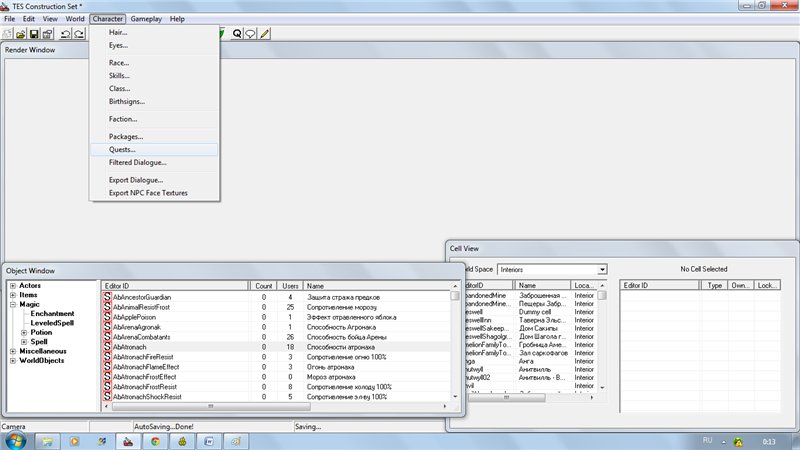Image resolution: width=800 pixels, height=450 pixels.
Task: Click the Object Window vertical scrollbar thumb
Action: pos(455,295)
